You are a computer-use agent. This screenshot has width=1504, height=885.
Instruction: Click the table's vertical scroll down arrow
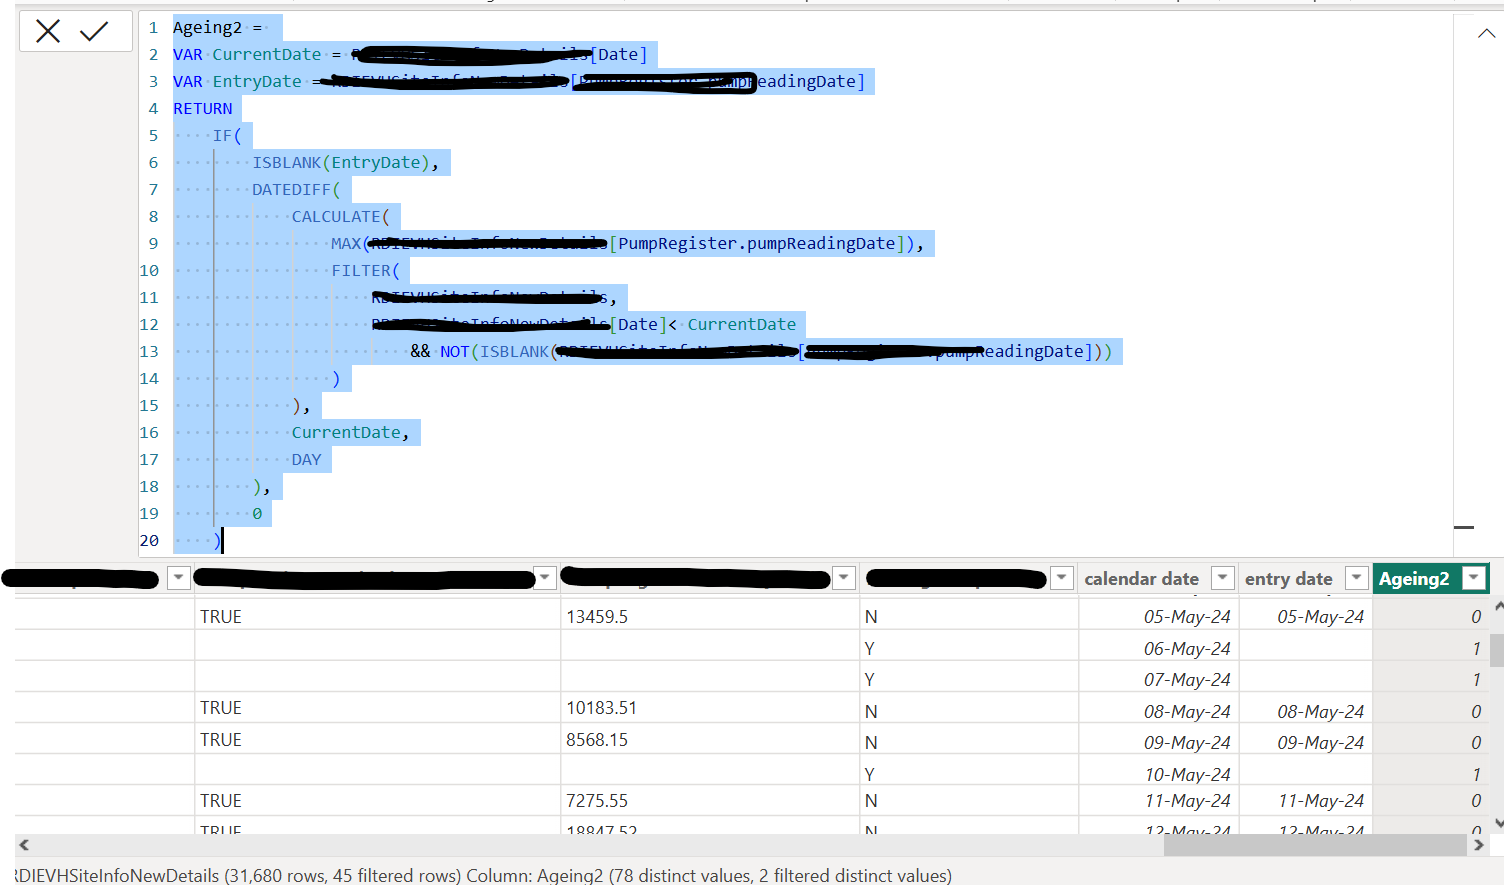(1497, 823)
